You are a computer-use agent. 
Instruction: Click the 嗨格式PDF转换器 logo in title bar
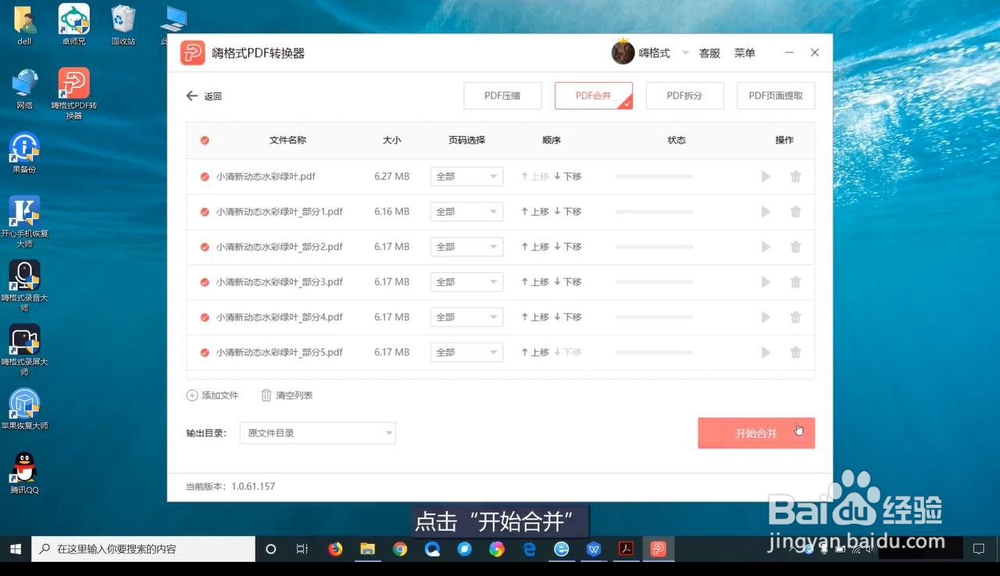pyautogui.click(x=192, y=53)
